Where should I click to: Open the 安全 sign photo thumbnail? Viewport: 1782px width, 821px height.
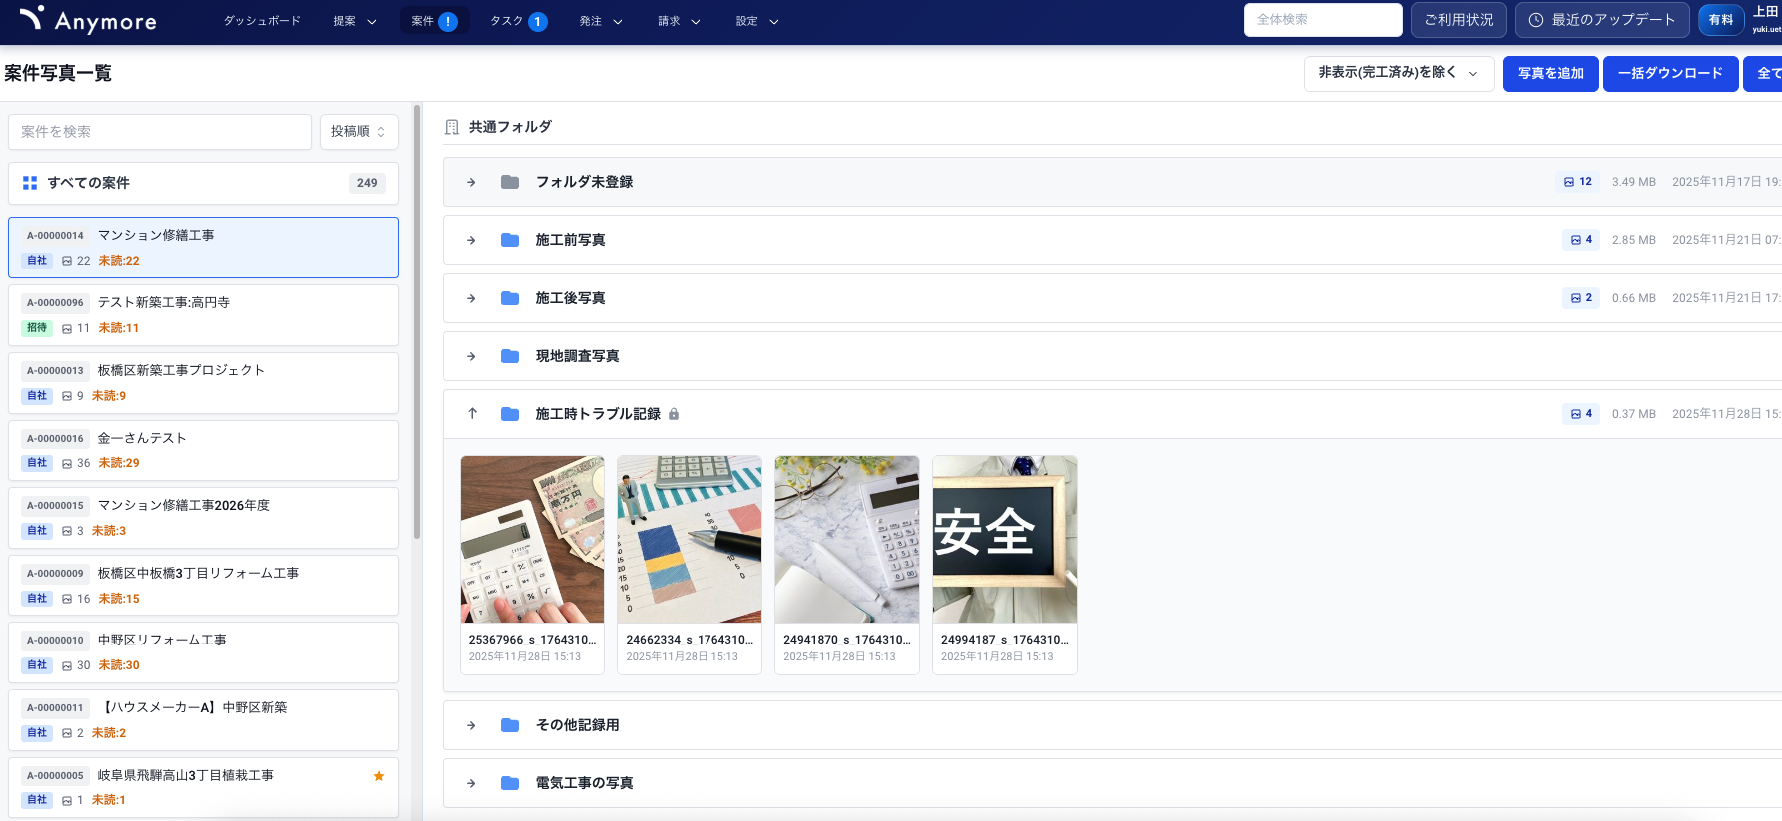point(1004,540)
